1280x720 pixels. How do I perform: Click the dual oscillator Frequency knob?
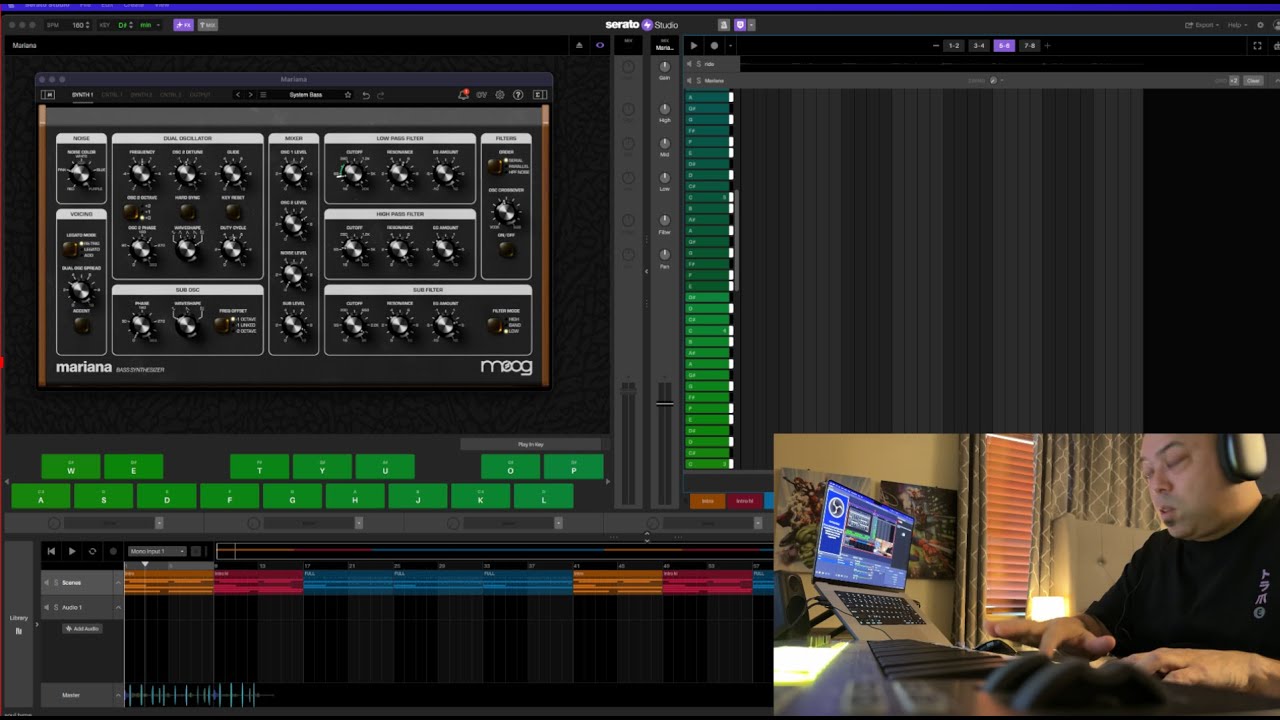click(x=141, y=174)
